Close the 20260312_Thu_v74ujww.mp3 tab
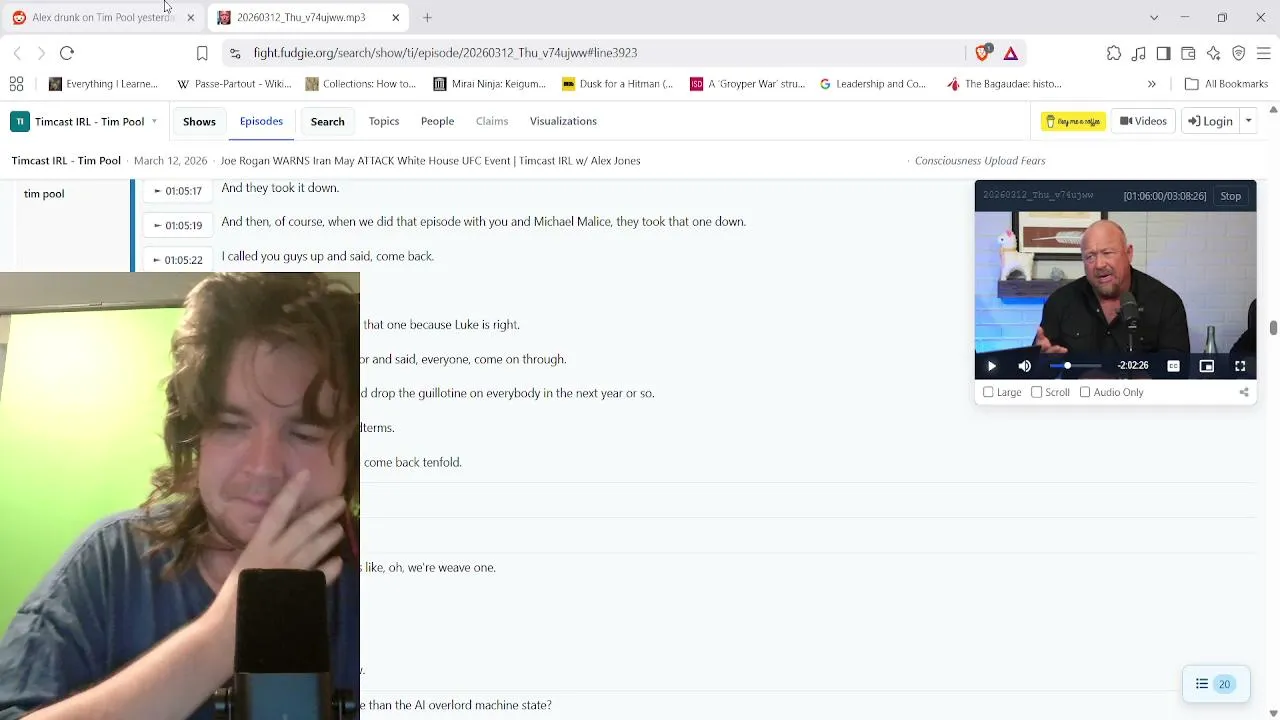1280x720 pixels. tap(396, 17)
